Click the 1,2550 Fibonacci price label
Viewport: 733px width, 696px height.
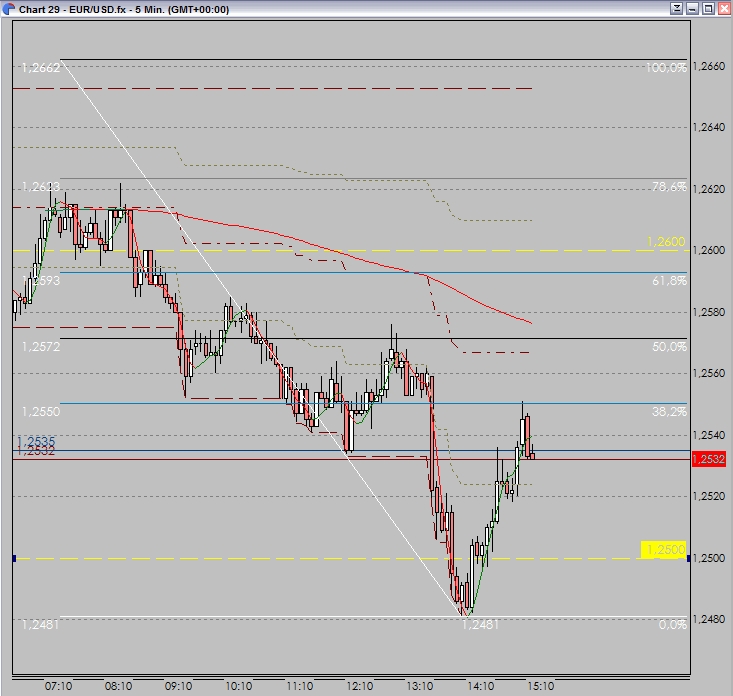click(x=41, y=411)
